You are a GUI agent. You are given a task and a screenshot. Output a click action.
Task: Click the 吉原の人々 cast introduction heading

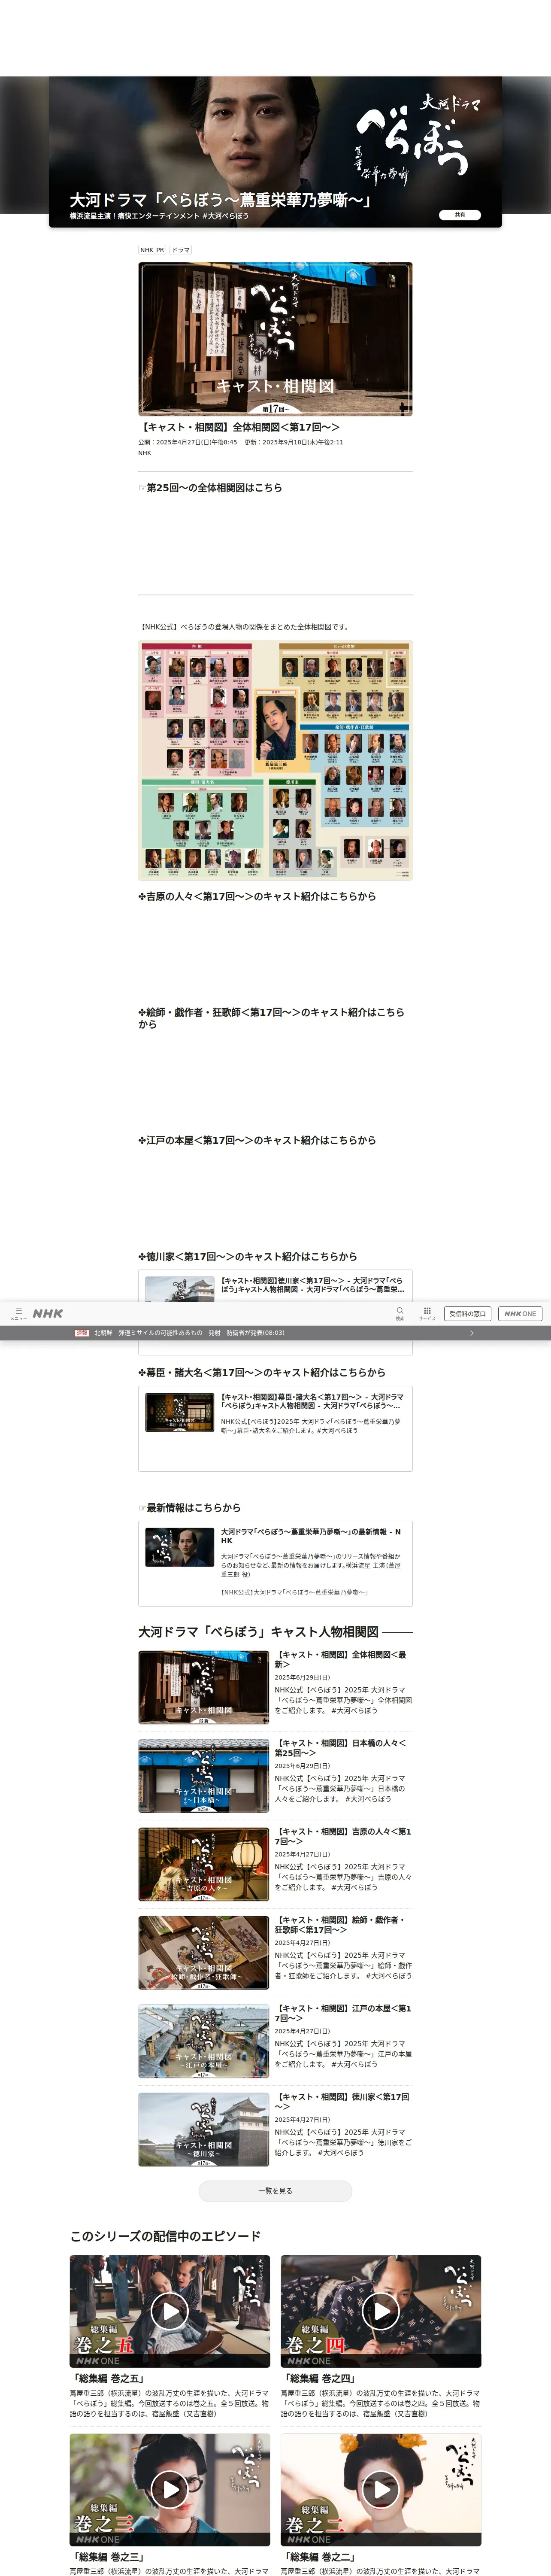point(257,896)
